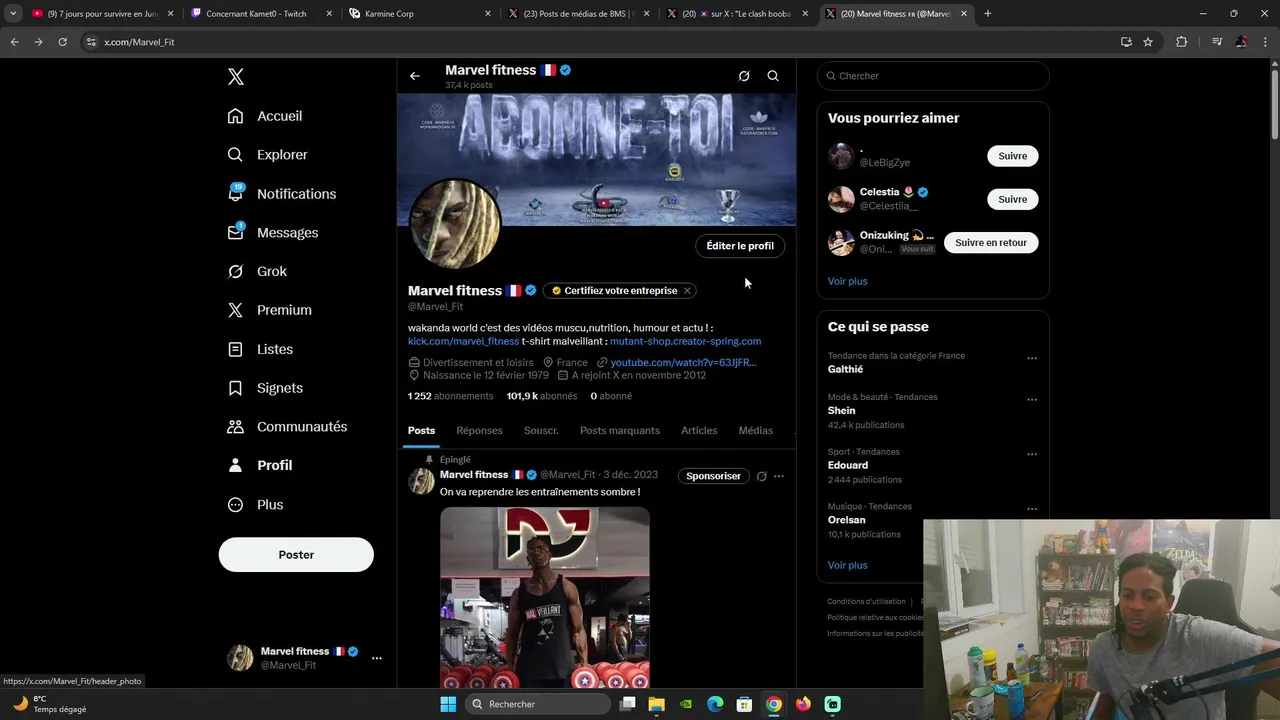Click the Poster button

pyautogui.click(x=296, y=555)
